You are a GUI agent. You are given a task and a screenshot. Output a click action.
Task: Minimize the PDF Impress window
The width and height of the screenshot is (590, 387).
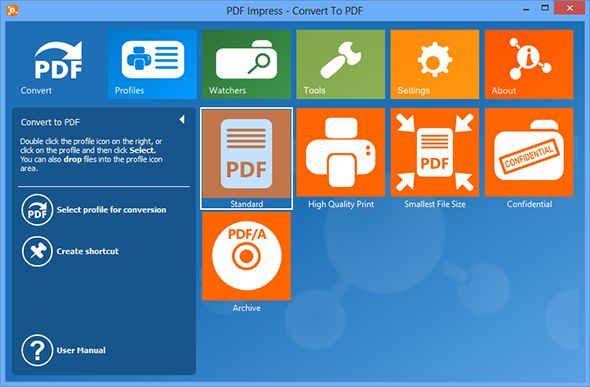[526, 8]
